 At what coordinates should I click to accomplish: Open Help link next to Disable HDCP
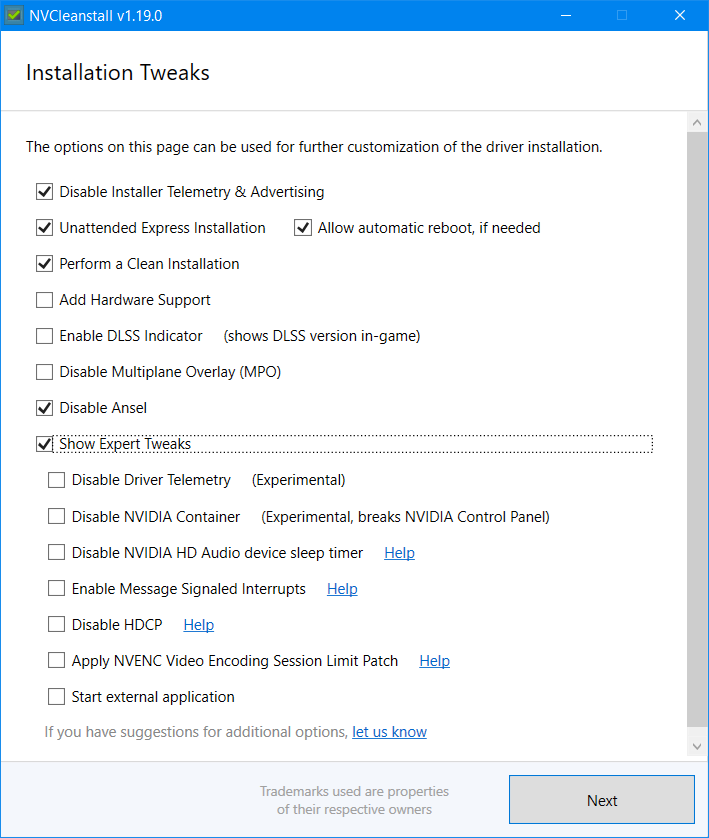click(198, 624)
